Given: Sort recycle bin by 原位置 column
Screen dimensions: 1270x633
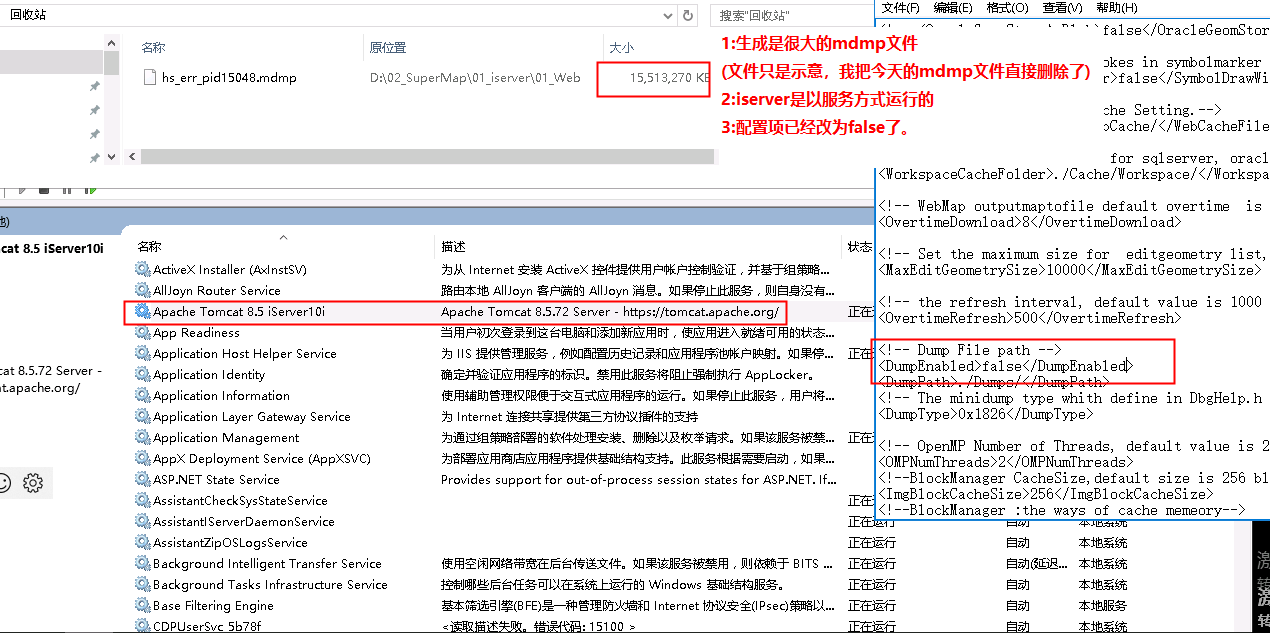Looking at the screenshot, I should coord(388,48).
